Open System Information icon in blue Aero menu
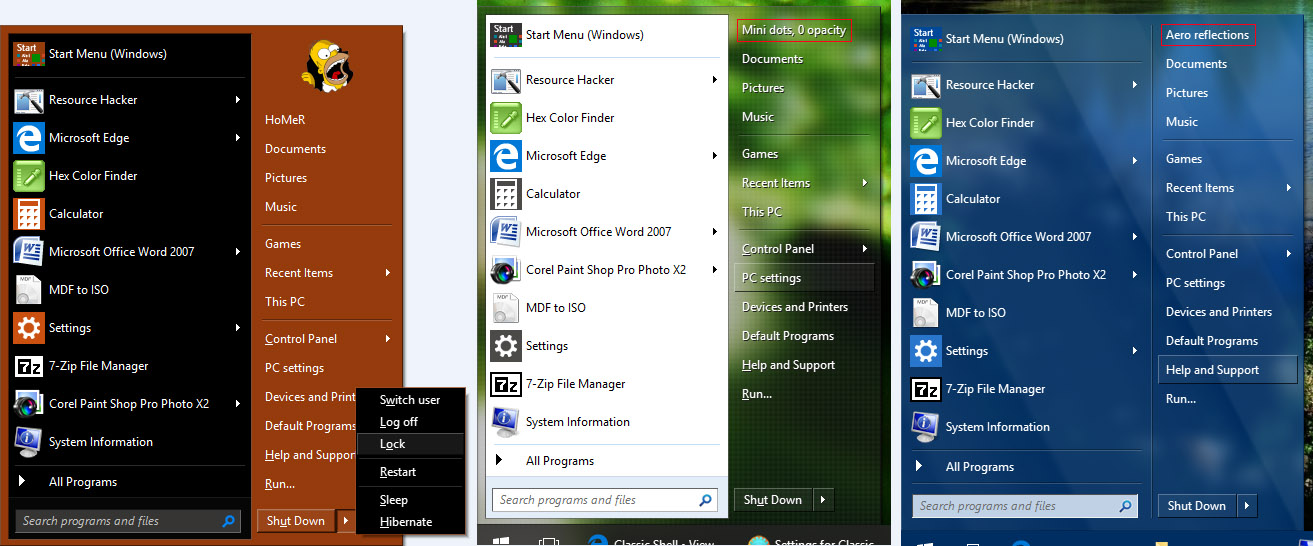 [926, 427]
